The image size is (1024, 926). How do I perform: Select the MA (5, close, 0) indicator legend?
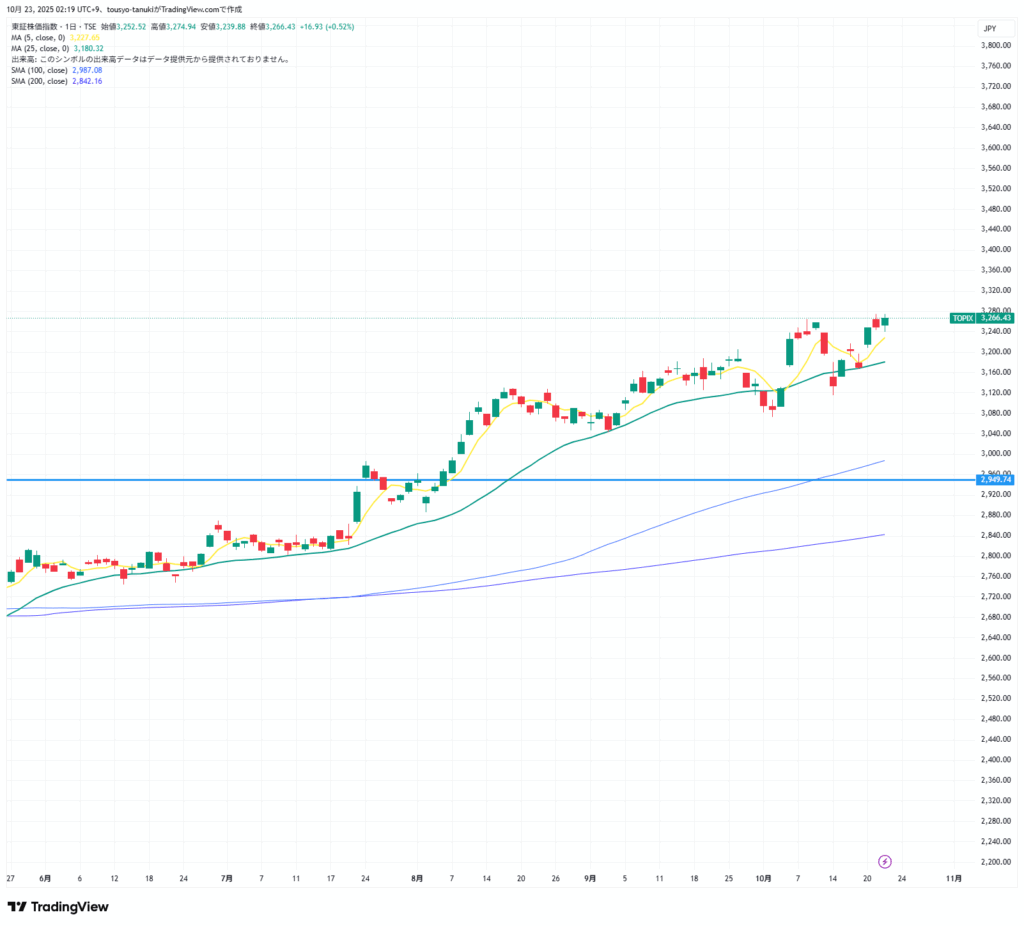click(x=40, y=37)
